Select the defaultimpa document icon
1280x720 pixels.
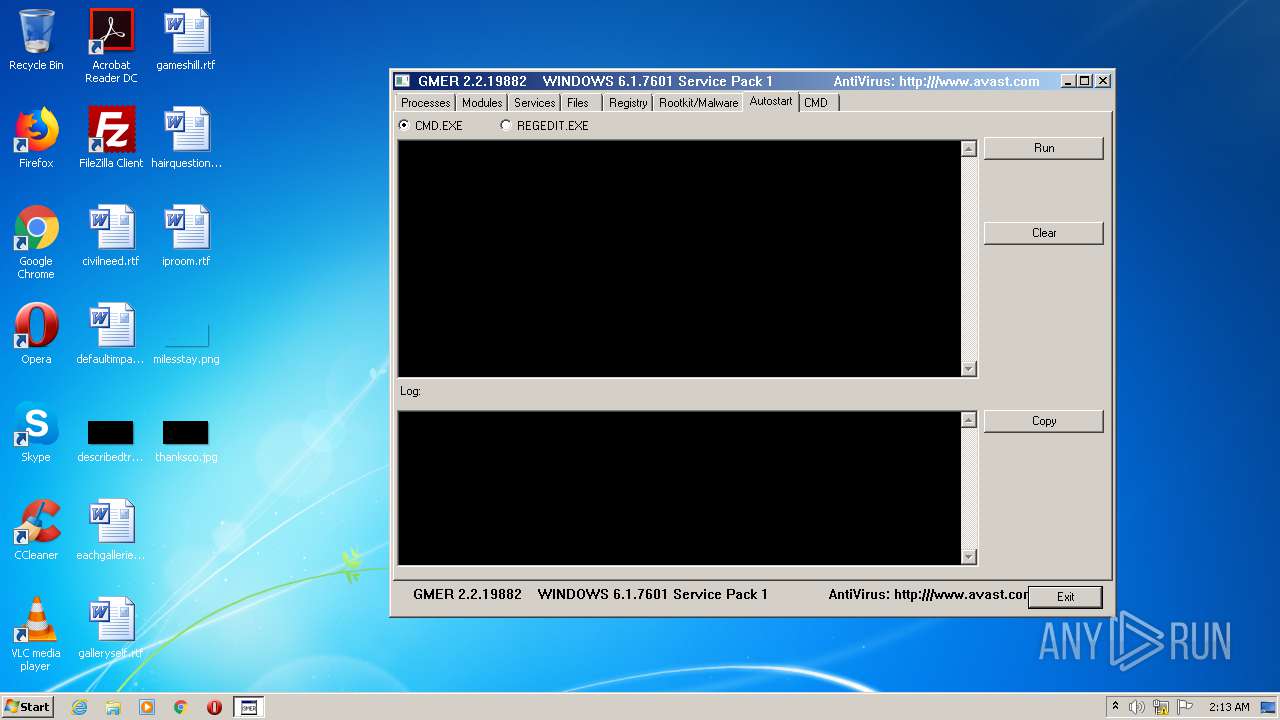(x=111, y=334)
